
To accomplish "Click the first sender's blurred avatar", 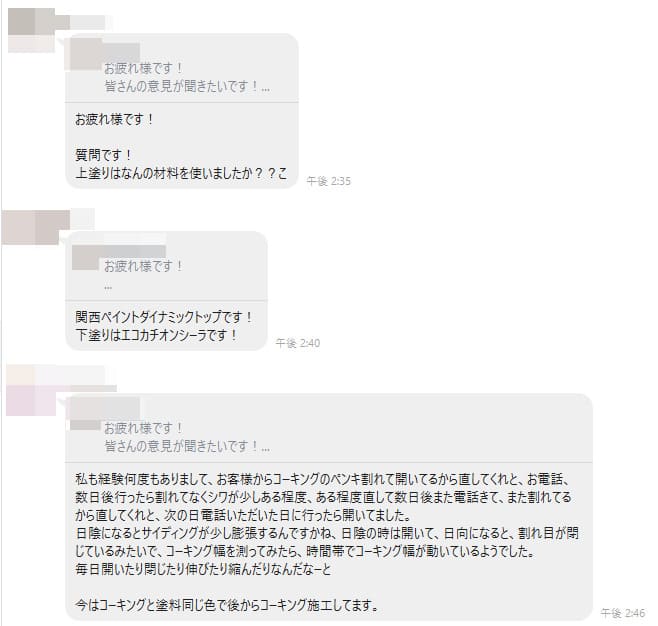I will (x=31, y=30).
